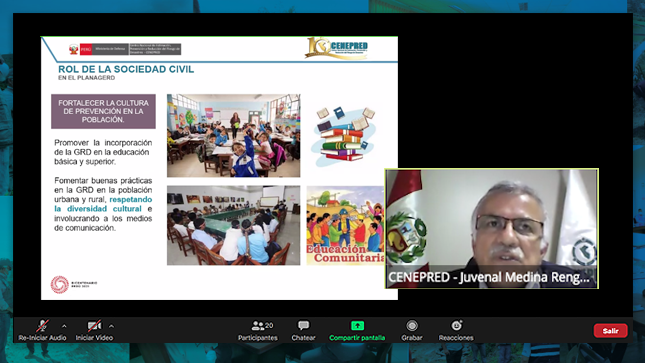The width and height of the screenshot is (645, 363).
Task: Select the speaker video thumbnail of Juvenal Medina
Action: point(492,228)
